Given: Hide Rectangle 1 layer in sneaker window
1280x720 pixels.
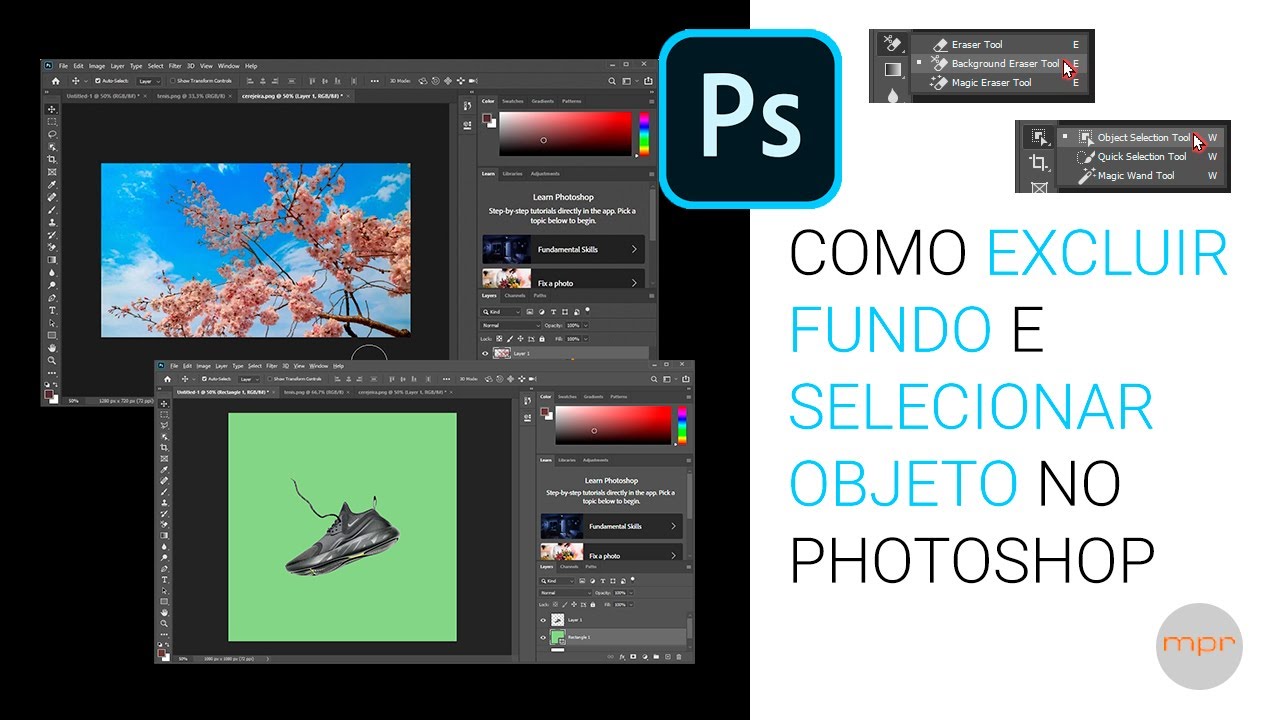Looking at the screenshot, I should (543, 637).
